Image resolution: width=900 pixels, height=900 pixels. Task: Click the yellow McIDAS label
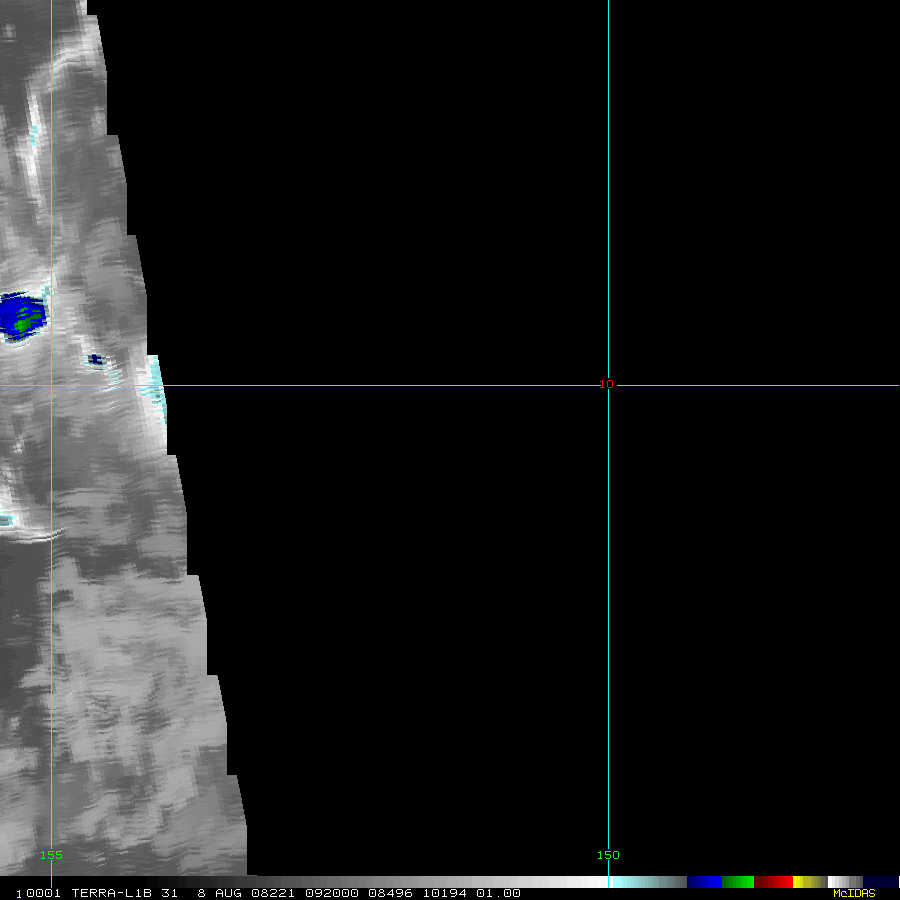click(x=853, y=893)
